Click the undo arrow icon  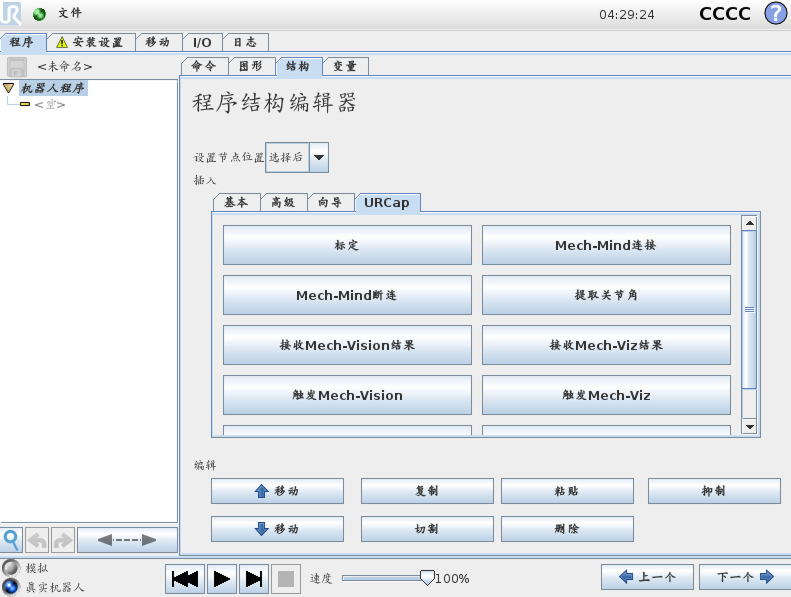tap(37, 540)
